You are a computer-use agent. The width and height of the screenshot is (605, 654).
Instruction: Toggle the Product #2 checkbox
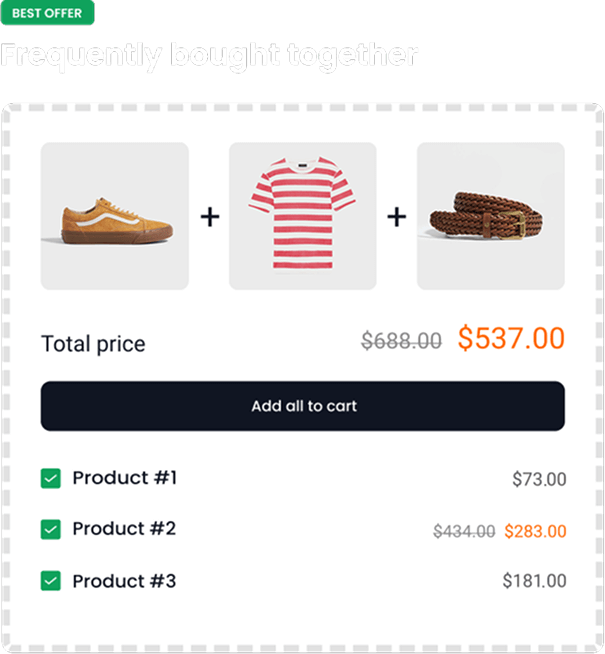pos(51,530)
